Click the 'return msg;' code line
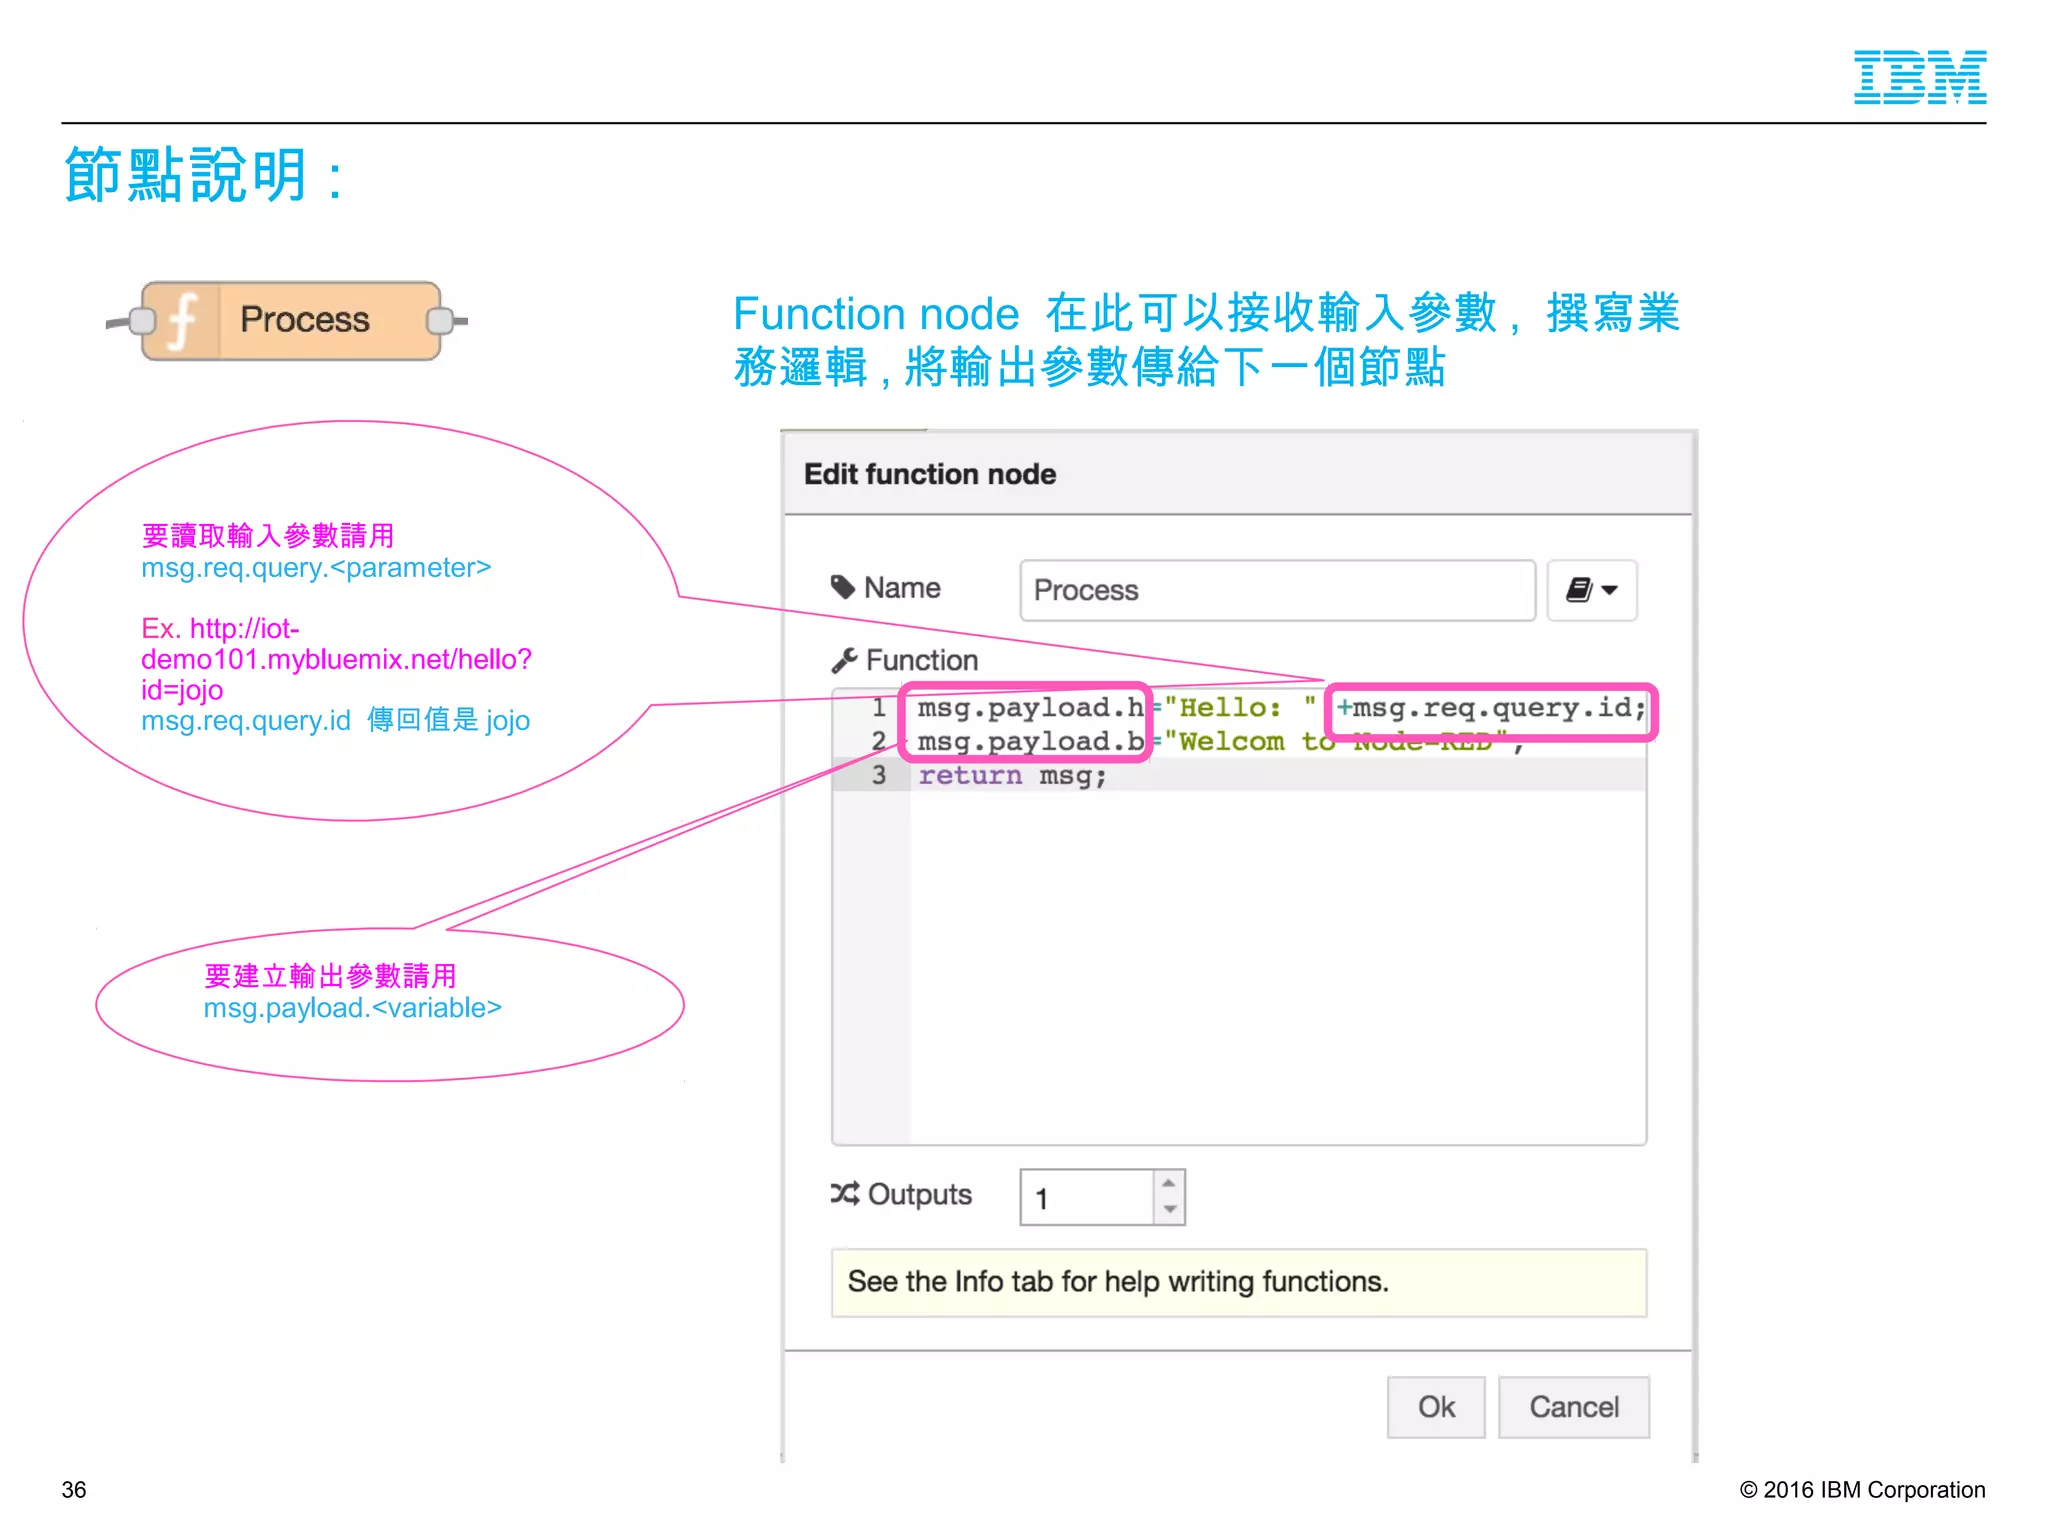This screenshot has width=2048, height=1536. (1012, 775)
